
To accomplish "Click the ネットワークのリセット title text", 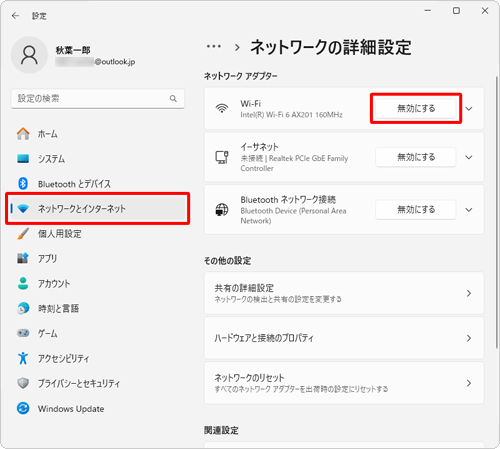I will pos(249,378).
